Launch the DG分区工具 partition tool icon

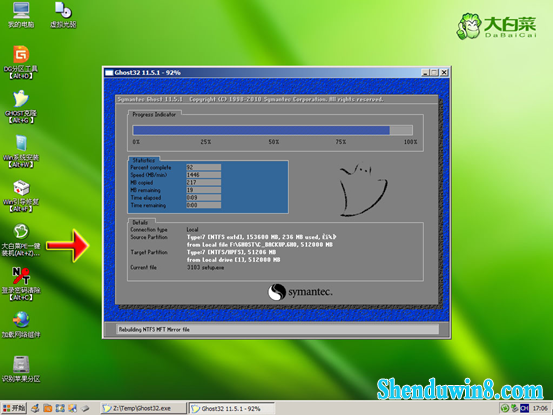[21, 62]
